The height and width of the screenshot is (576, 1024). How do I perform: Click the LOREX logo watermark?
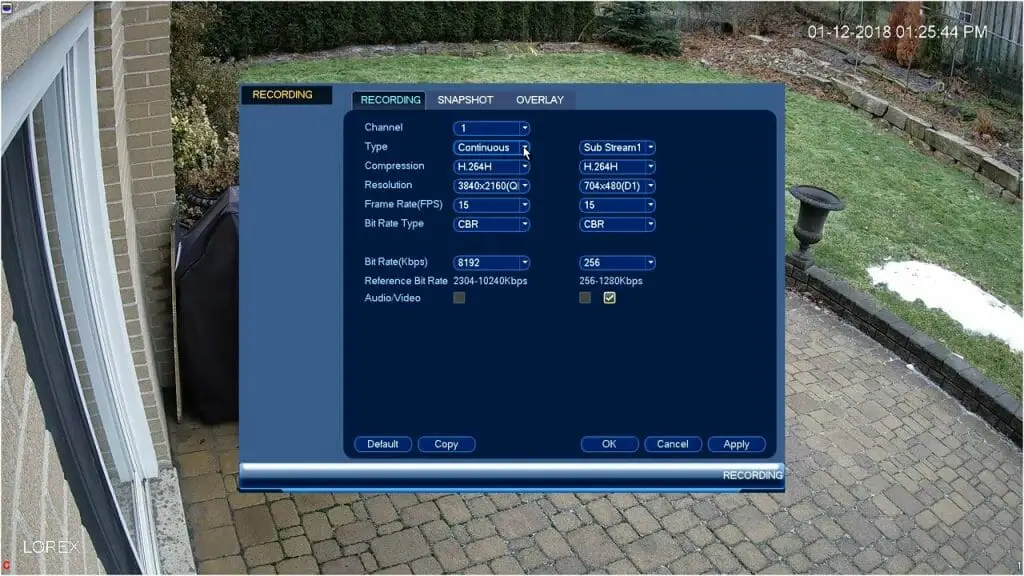(x=51, y=548)
